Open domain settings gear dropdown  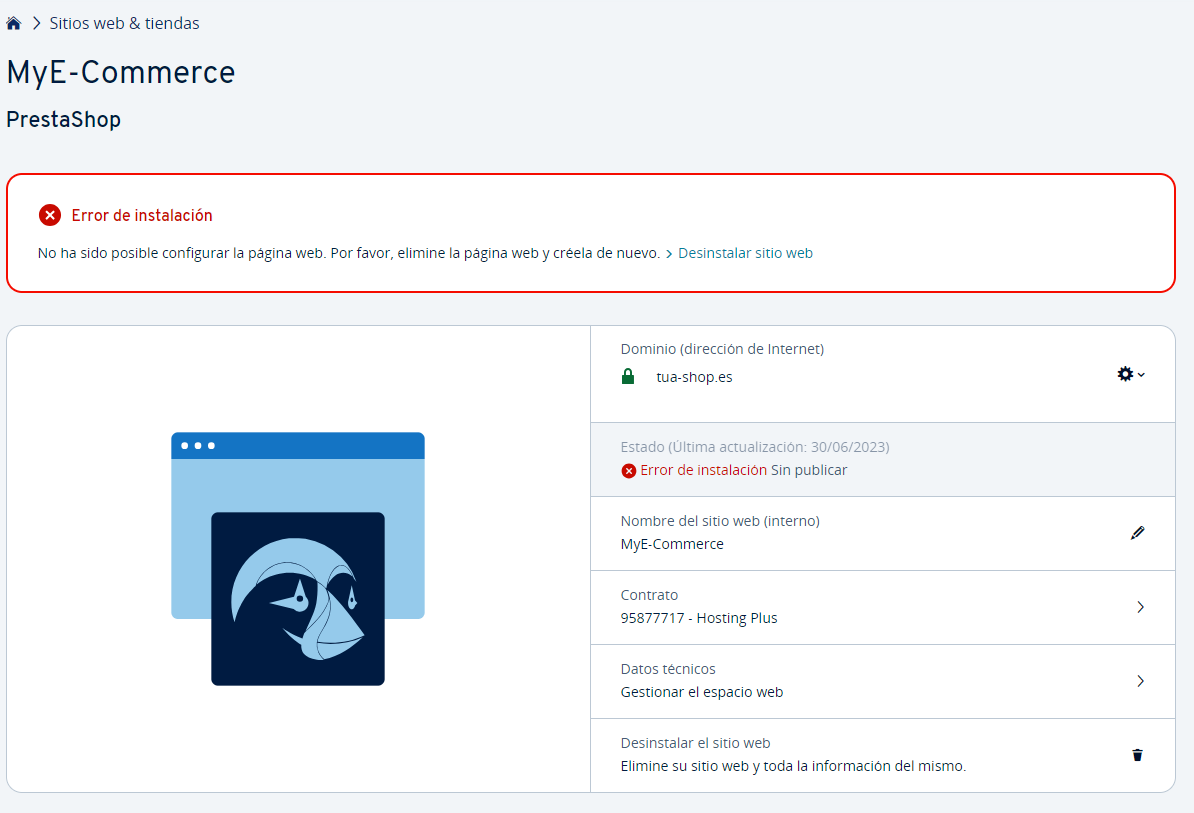click(1131, 374)
